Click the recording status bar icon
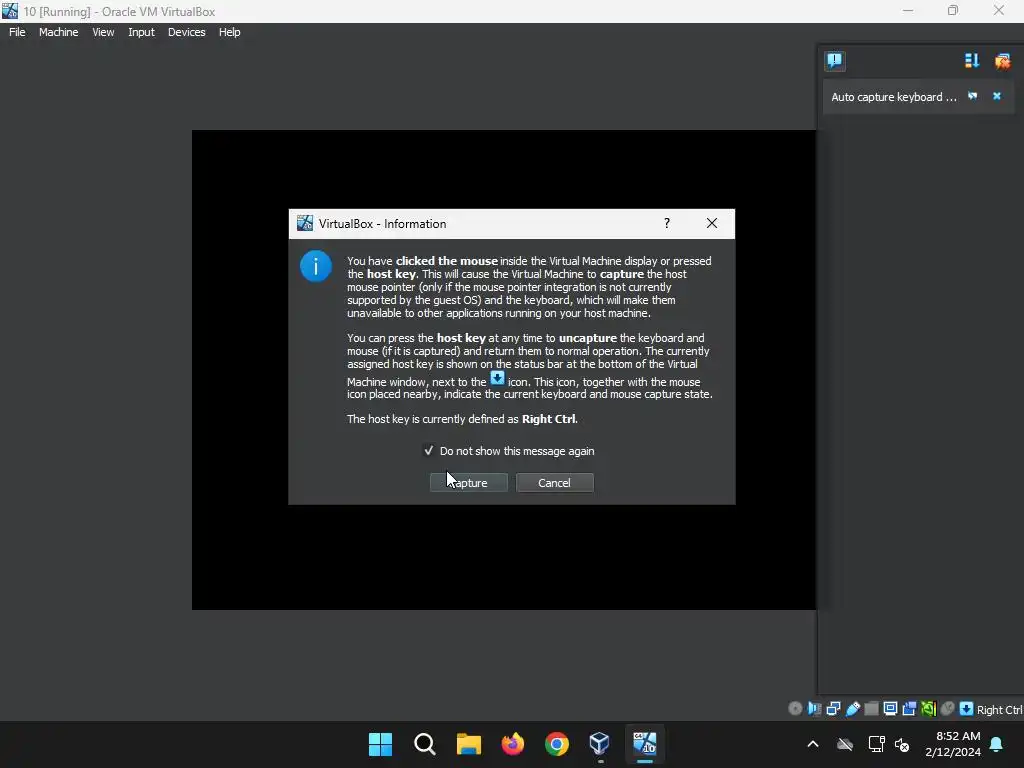 [909, 709]
